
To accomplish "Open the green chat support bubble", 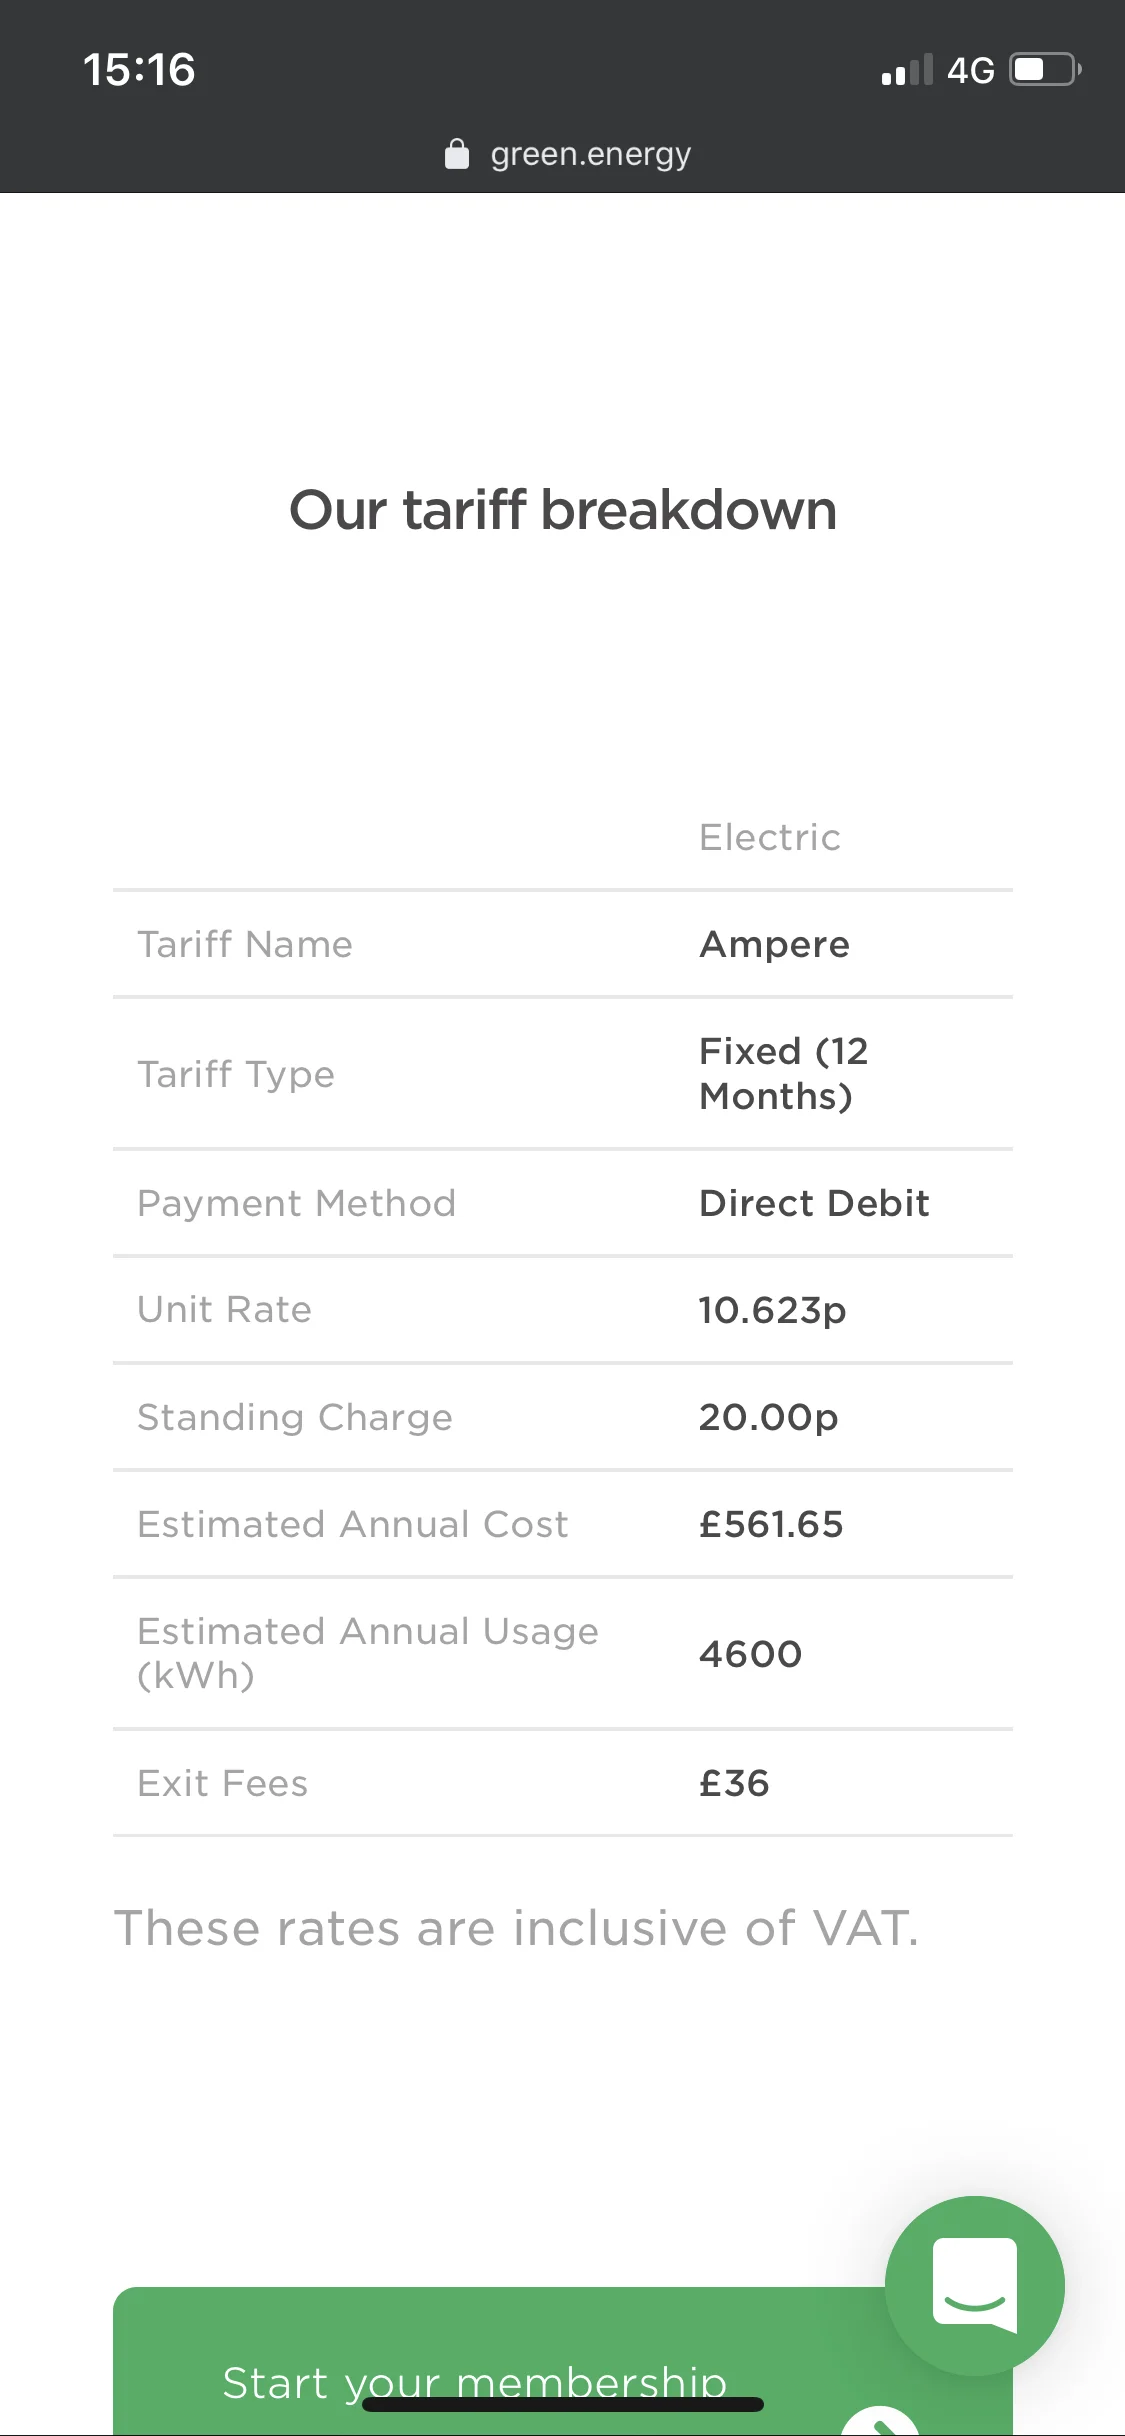I will [974, 2285].
